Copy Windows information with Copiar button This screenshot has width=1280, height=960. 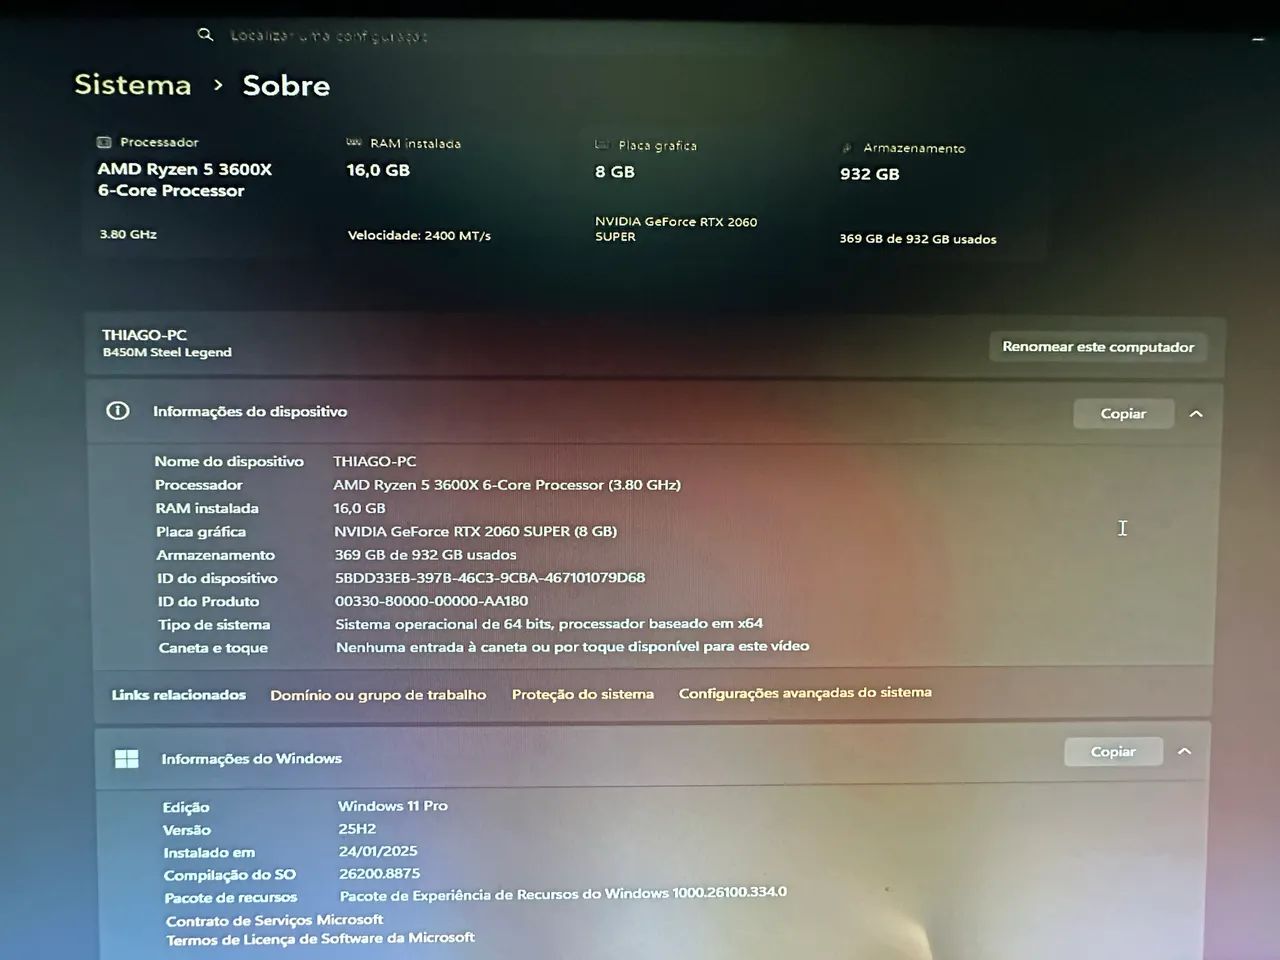click(1113, 752)
